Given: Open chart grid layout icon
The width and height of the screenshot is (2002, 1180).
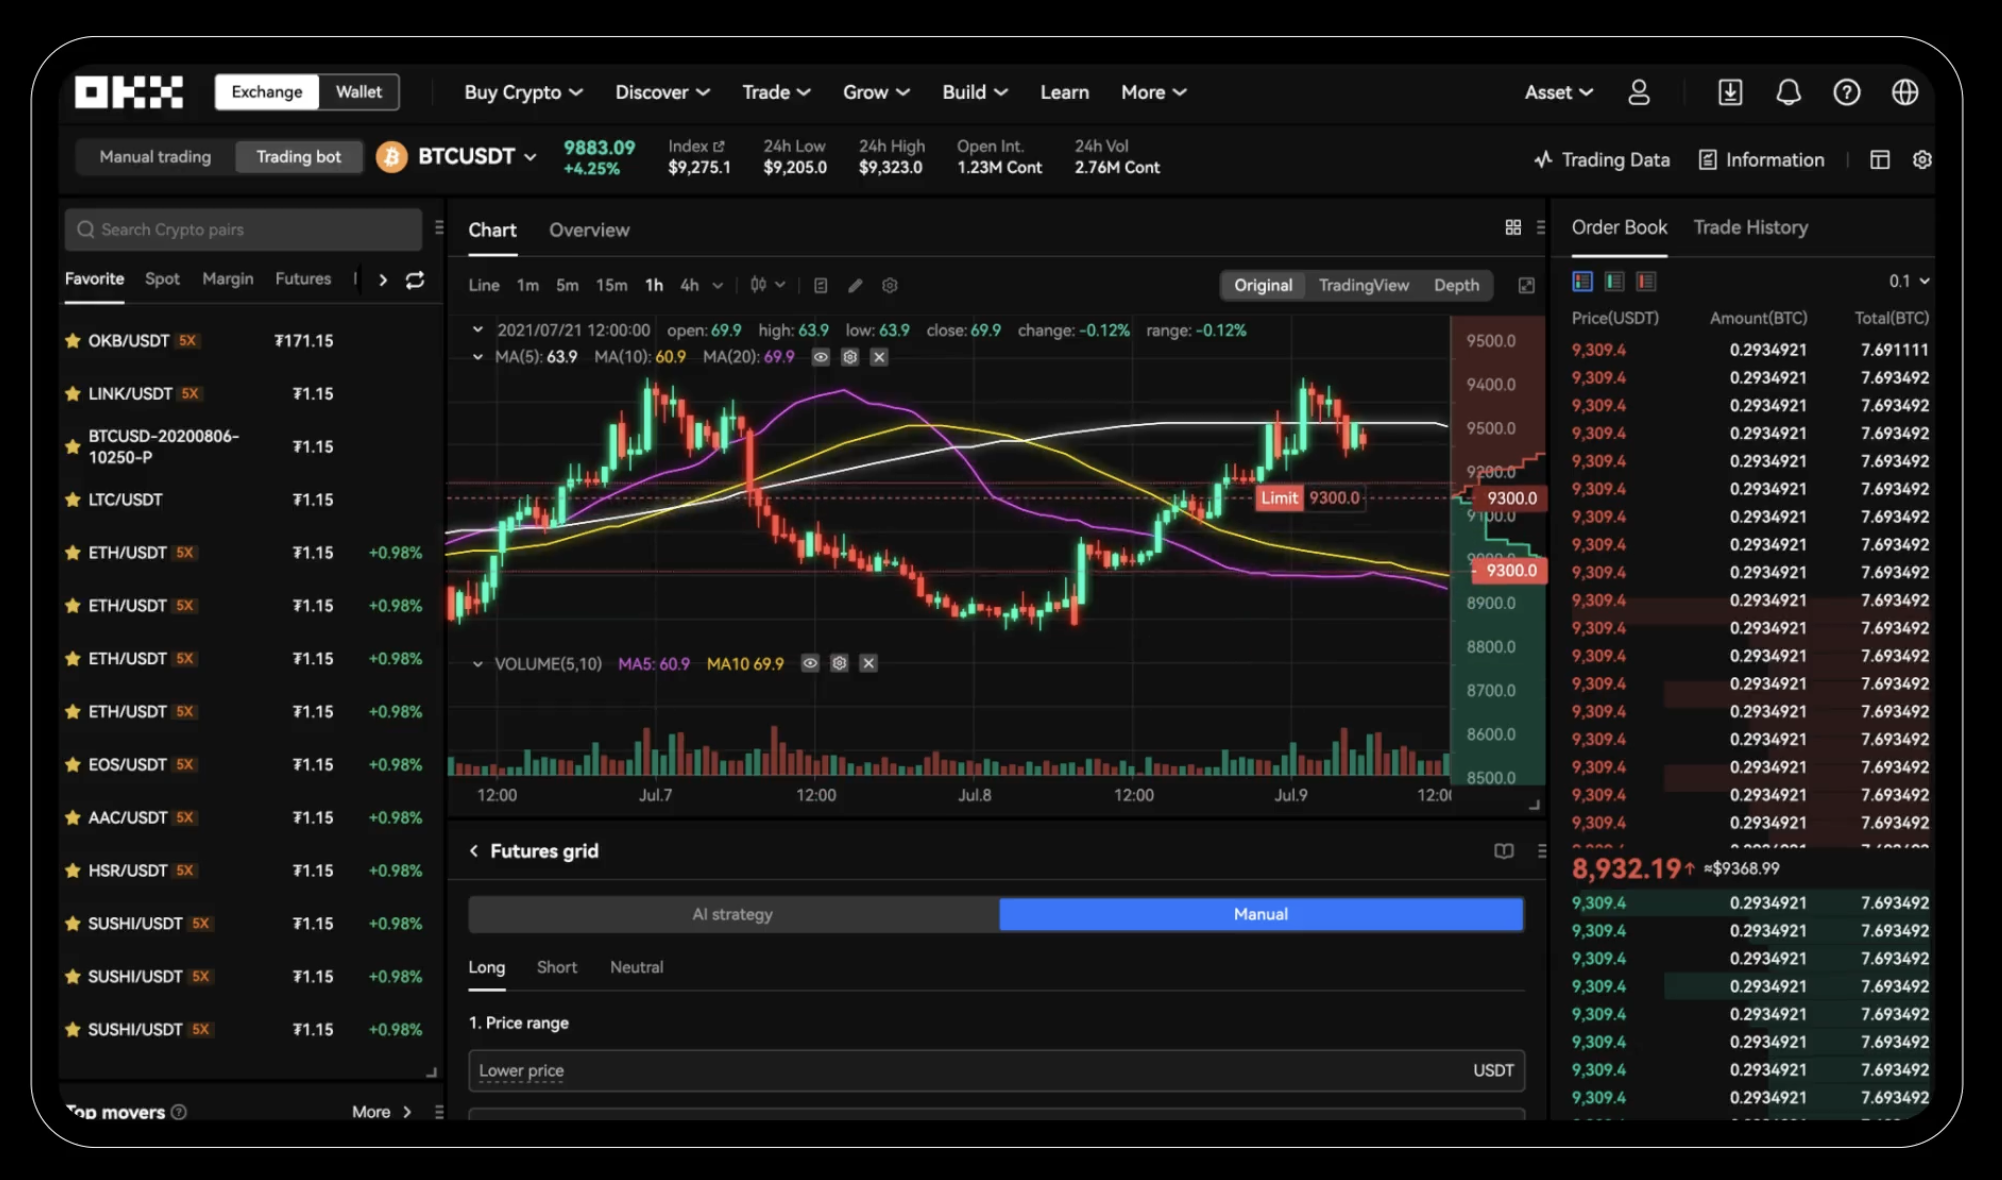Looking at the screenshot, I should tap(1513, 228).
